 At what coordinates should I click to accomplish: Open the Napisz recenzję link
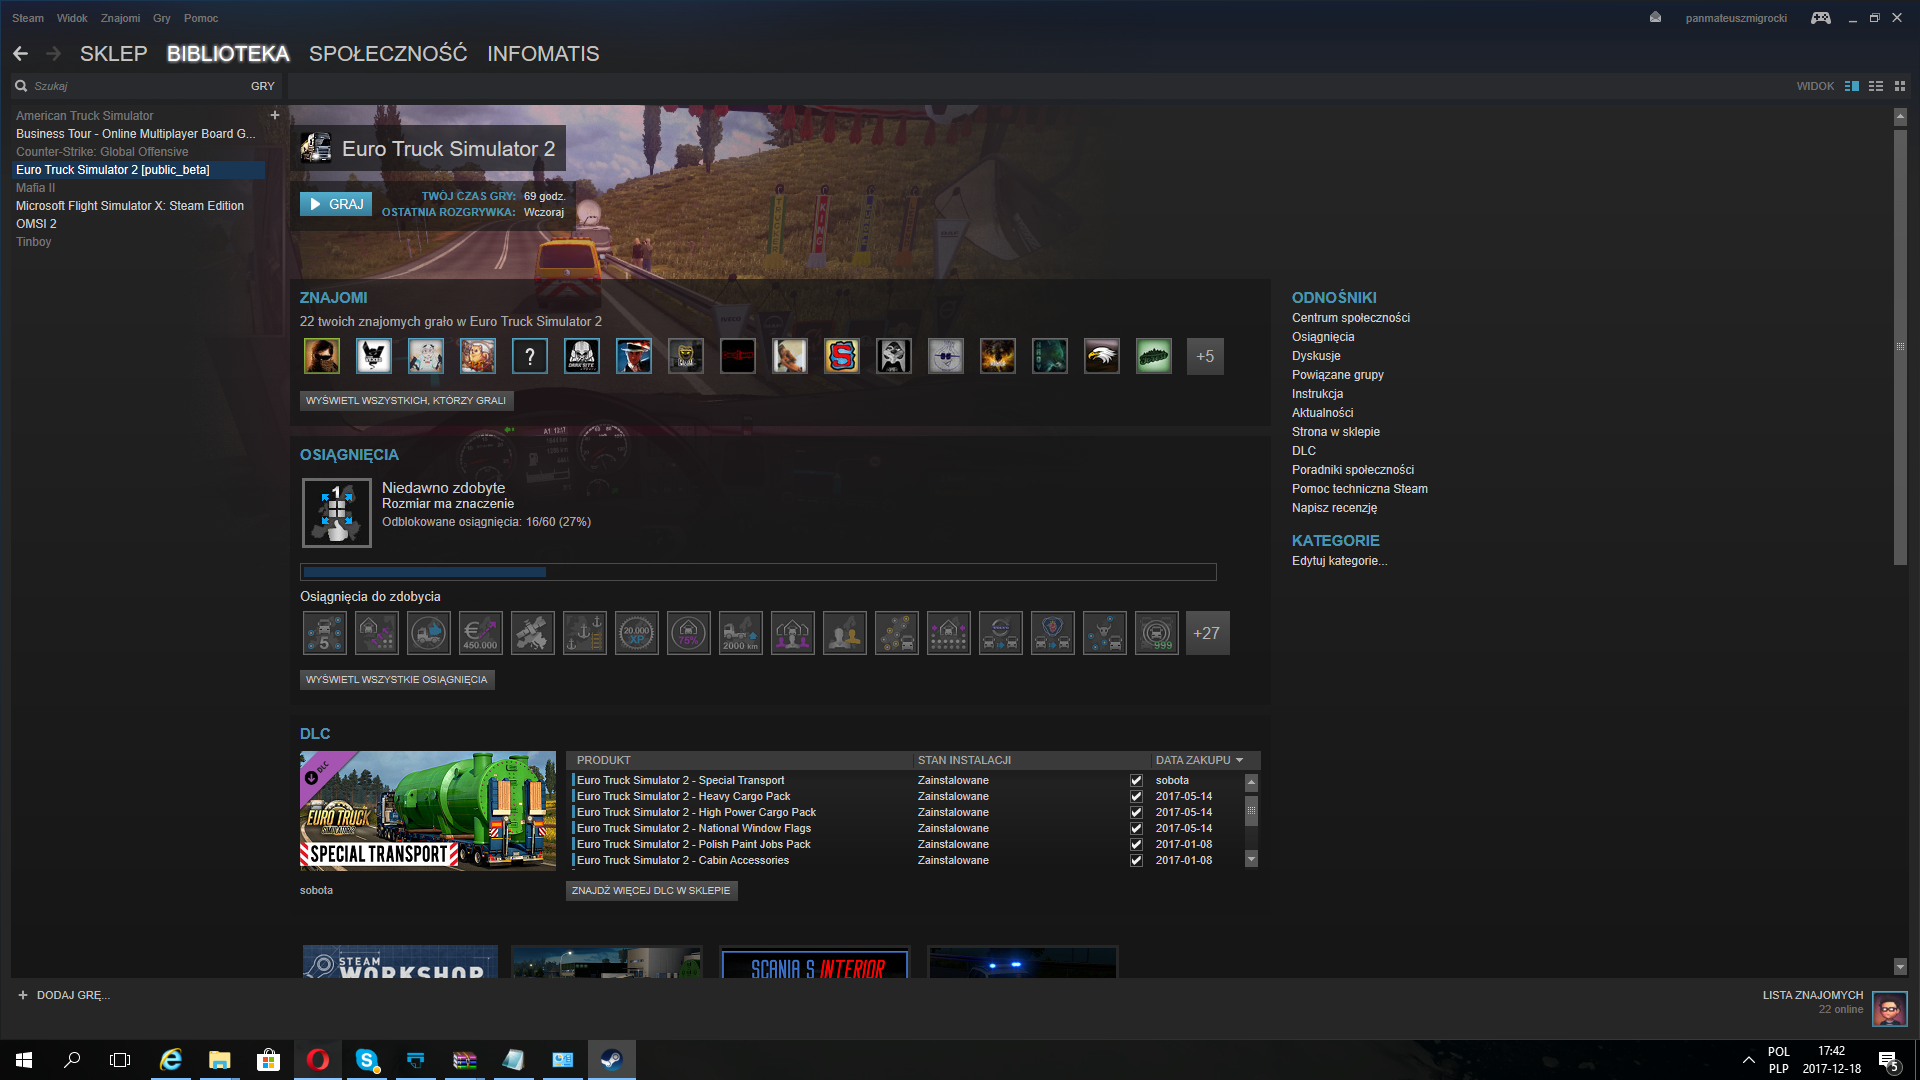pyautogui.click(x=1334, y=508)
